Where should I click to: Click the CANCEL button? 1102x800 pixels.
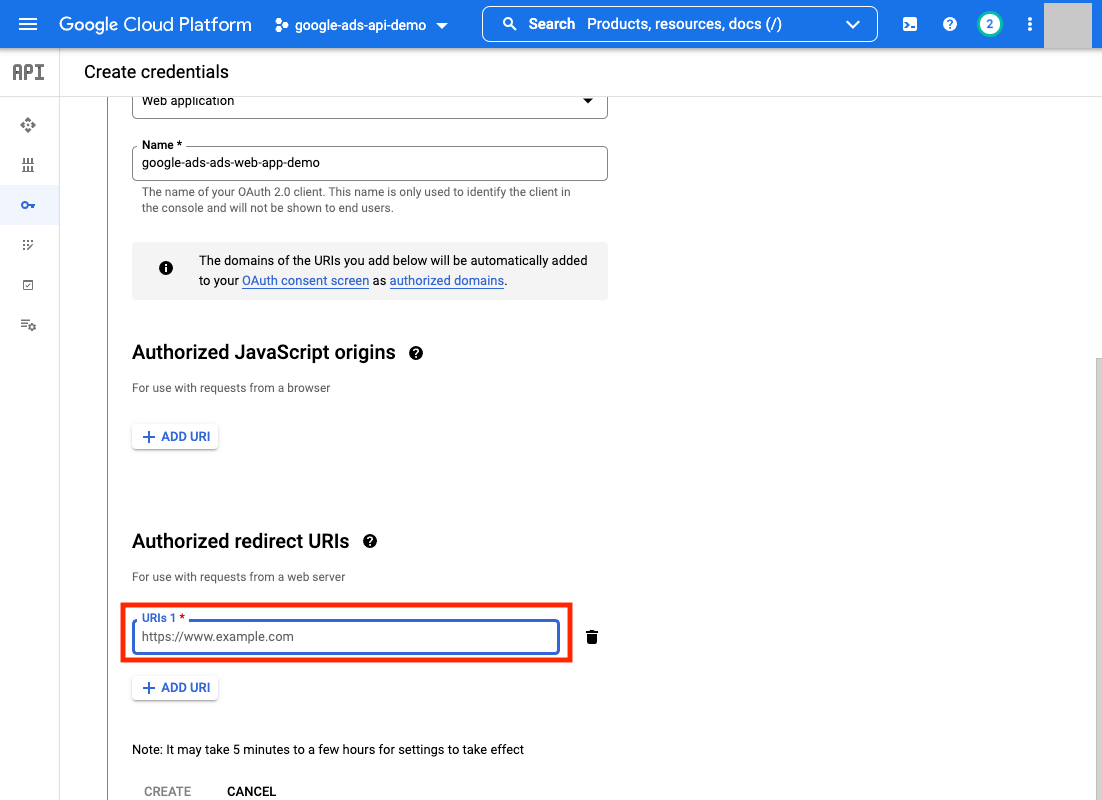click(x=252, y=791)
